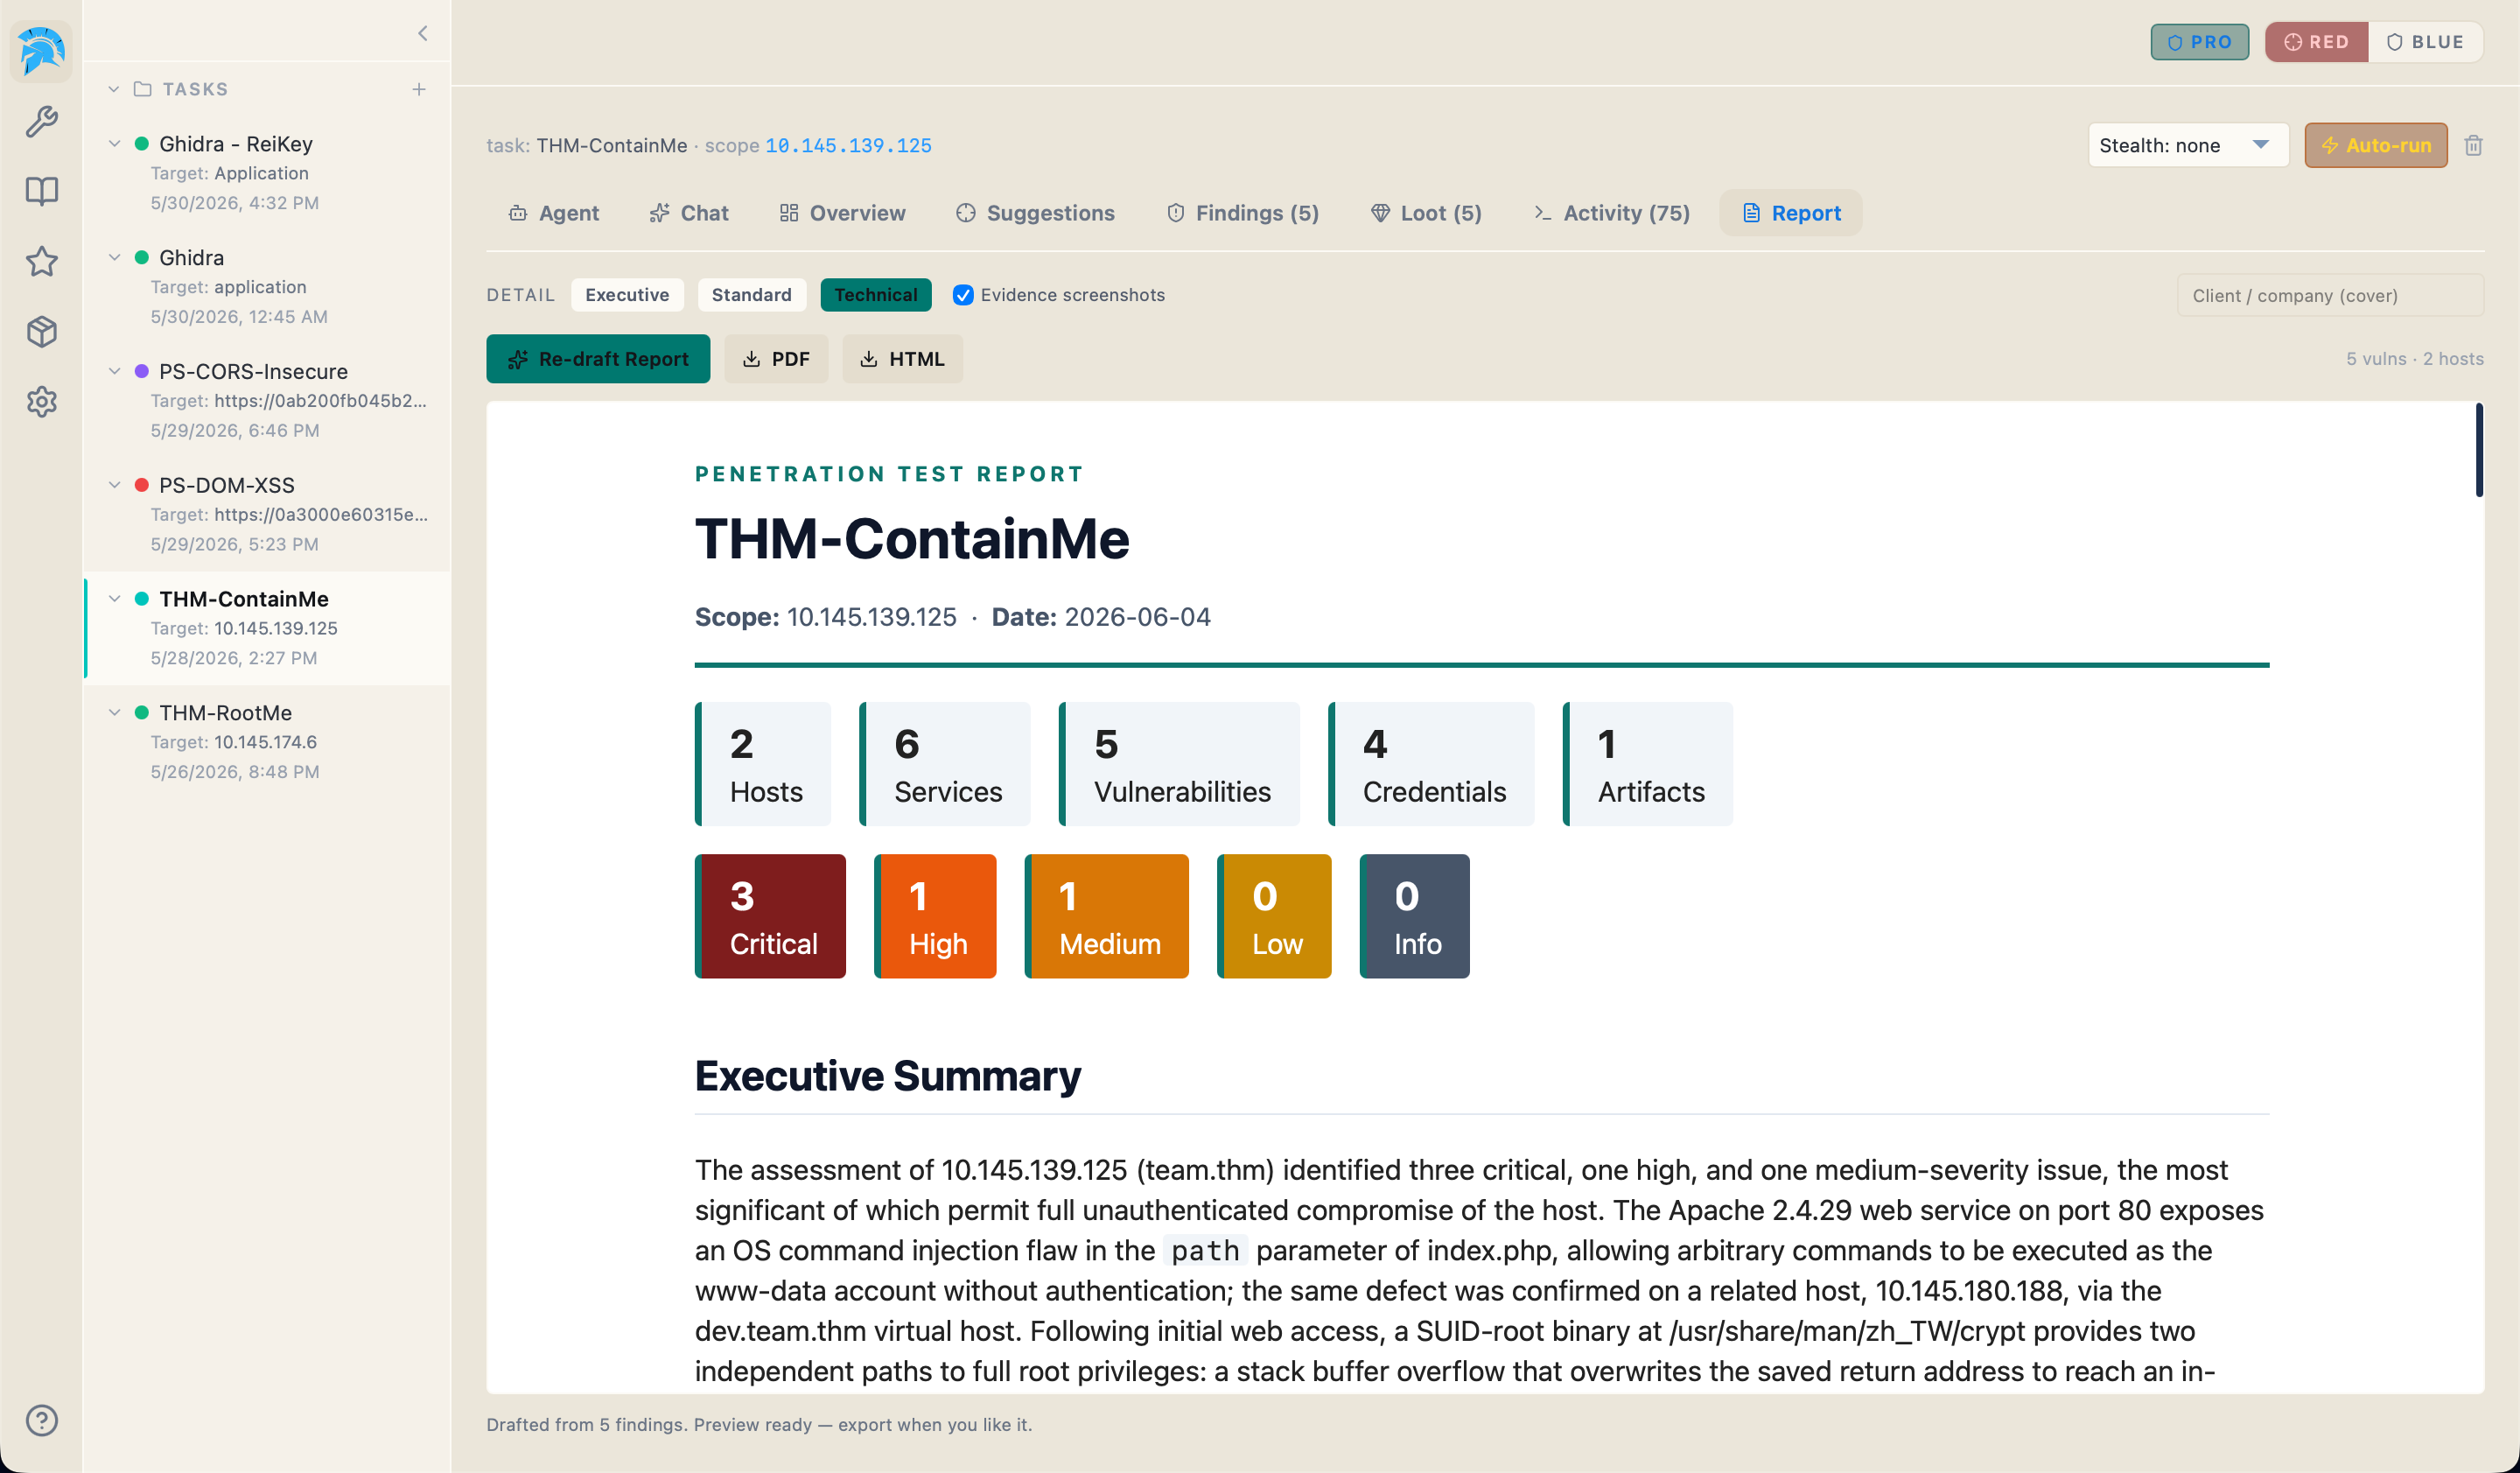This screenshot has width=2520, height=1473.
Task: Click the status dot of THM-RootMe
Action: 141,712
